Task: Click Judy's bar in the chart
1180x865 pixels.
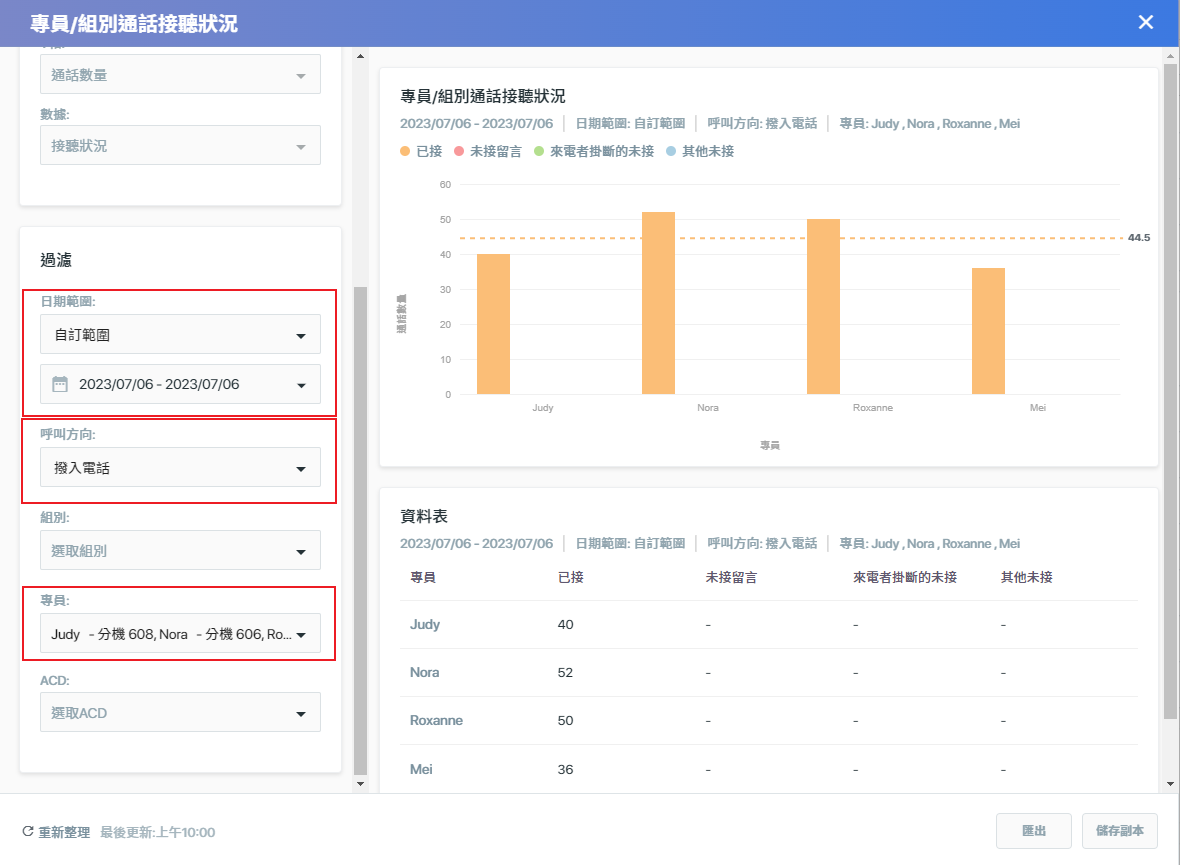Action: pos(494,324)
